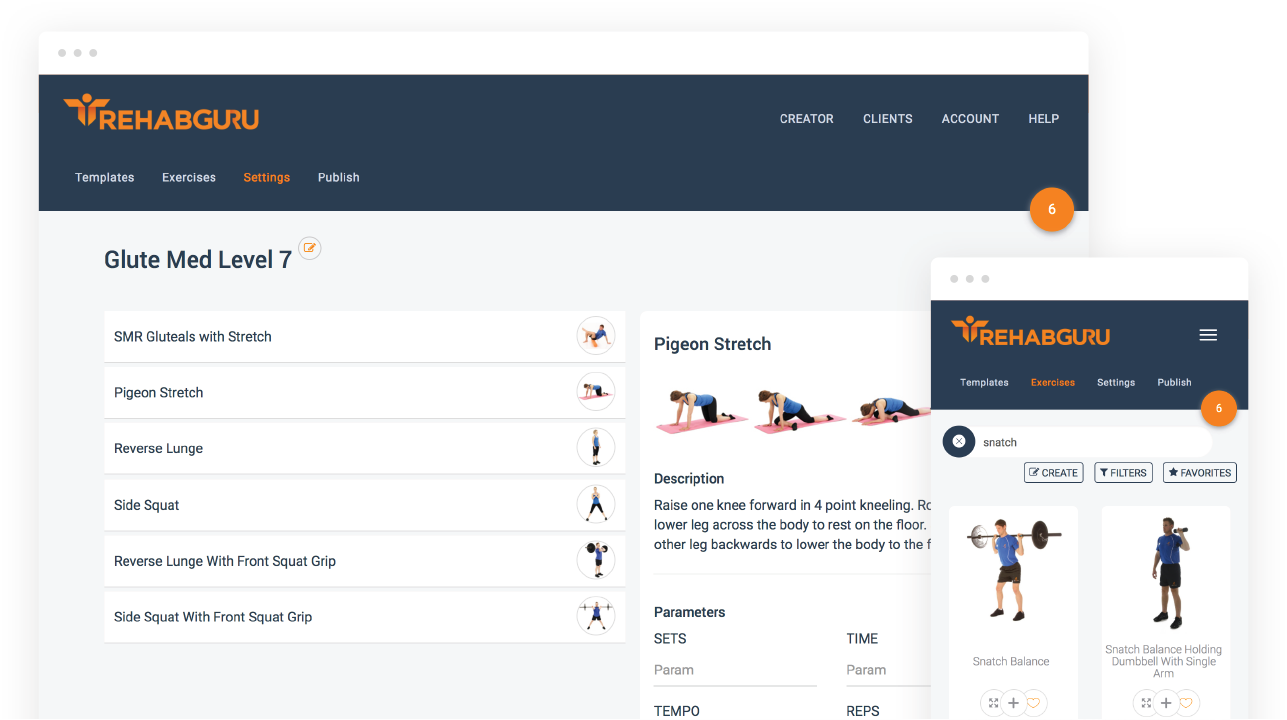This screenshot has height=720, width=1287.
Task: Clear the snatch search using the X icon
Action: 958,441
